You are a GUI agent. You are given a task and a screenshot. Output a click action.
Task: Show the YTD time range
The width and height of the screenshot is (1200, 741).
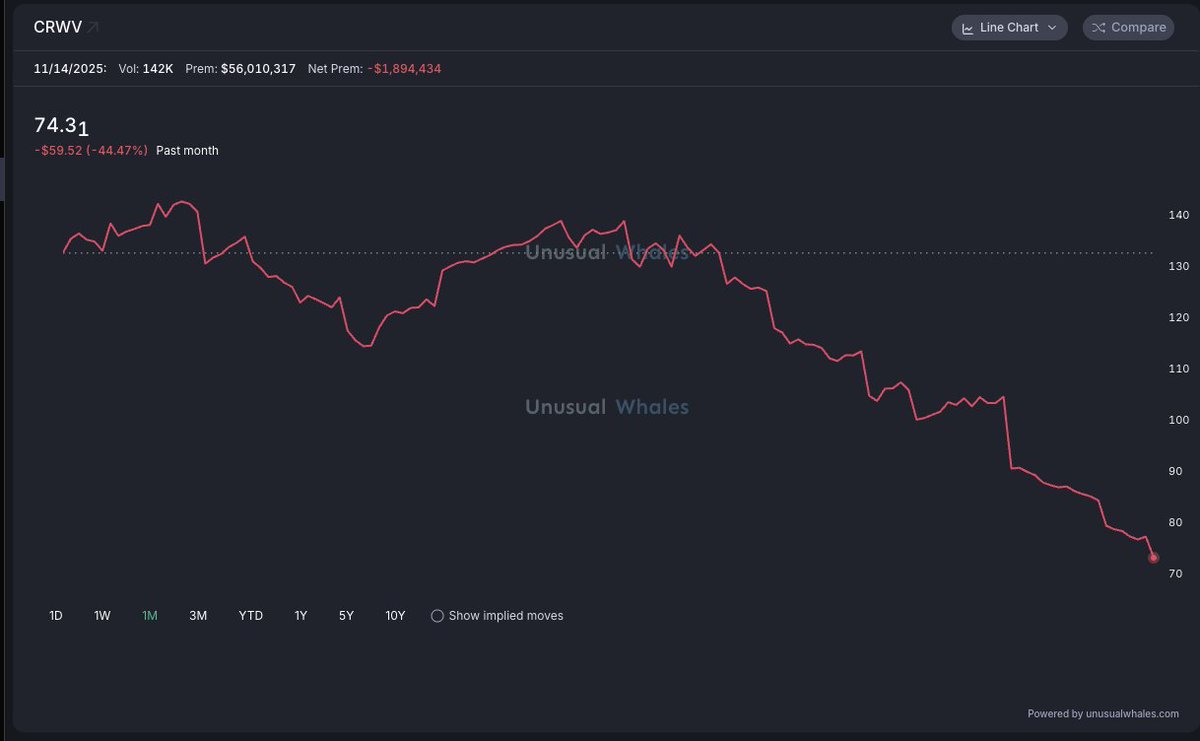(250, 616)
